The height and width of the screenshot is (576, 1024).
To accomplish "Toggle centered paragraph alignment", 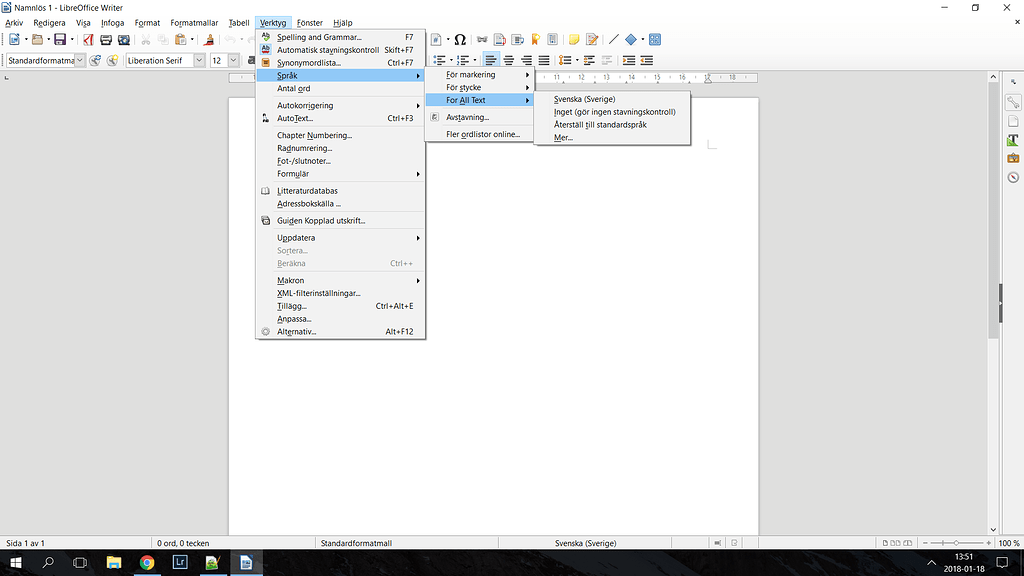I will tap(508, 59).
